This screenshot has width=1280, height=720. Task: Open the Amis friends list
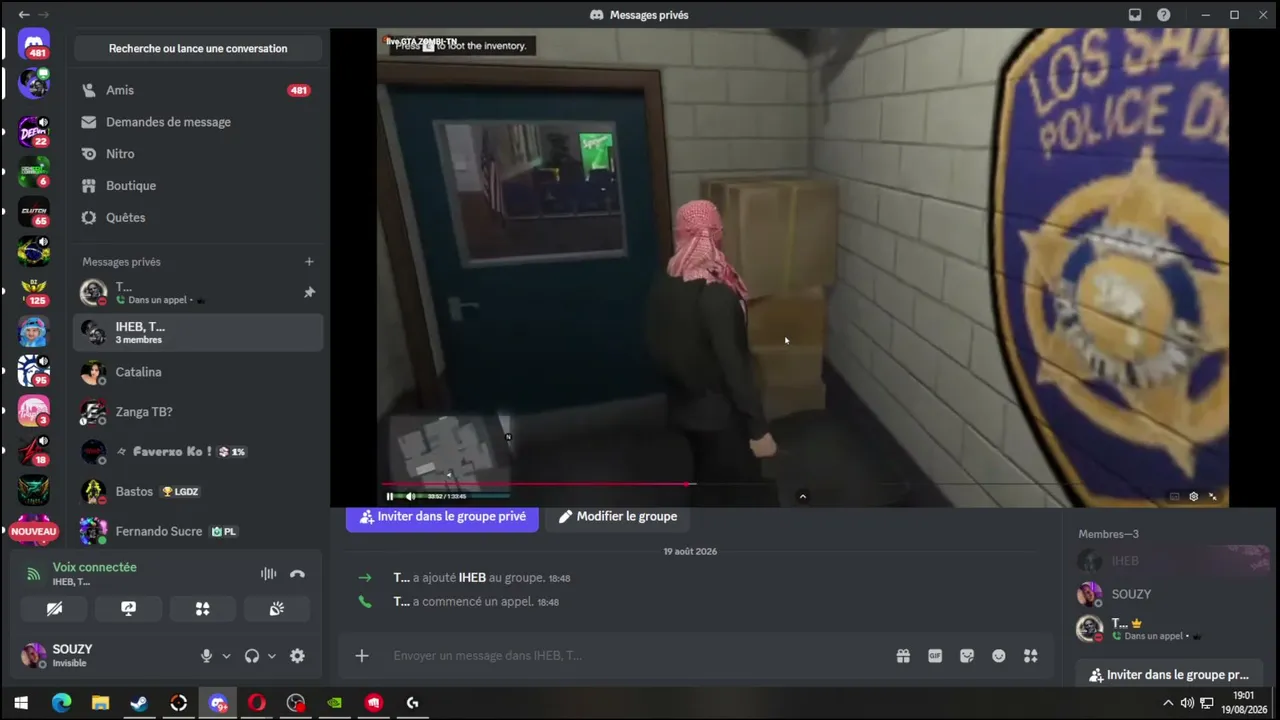point(198,90)
